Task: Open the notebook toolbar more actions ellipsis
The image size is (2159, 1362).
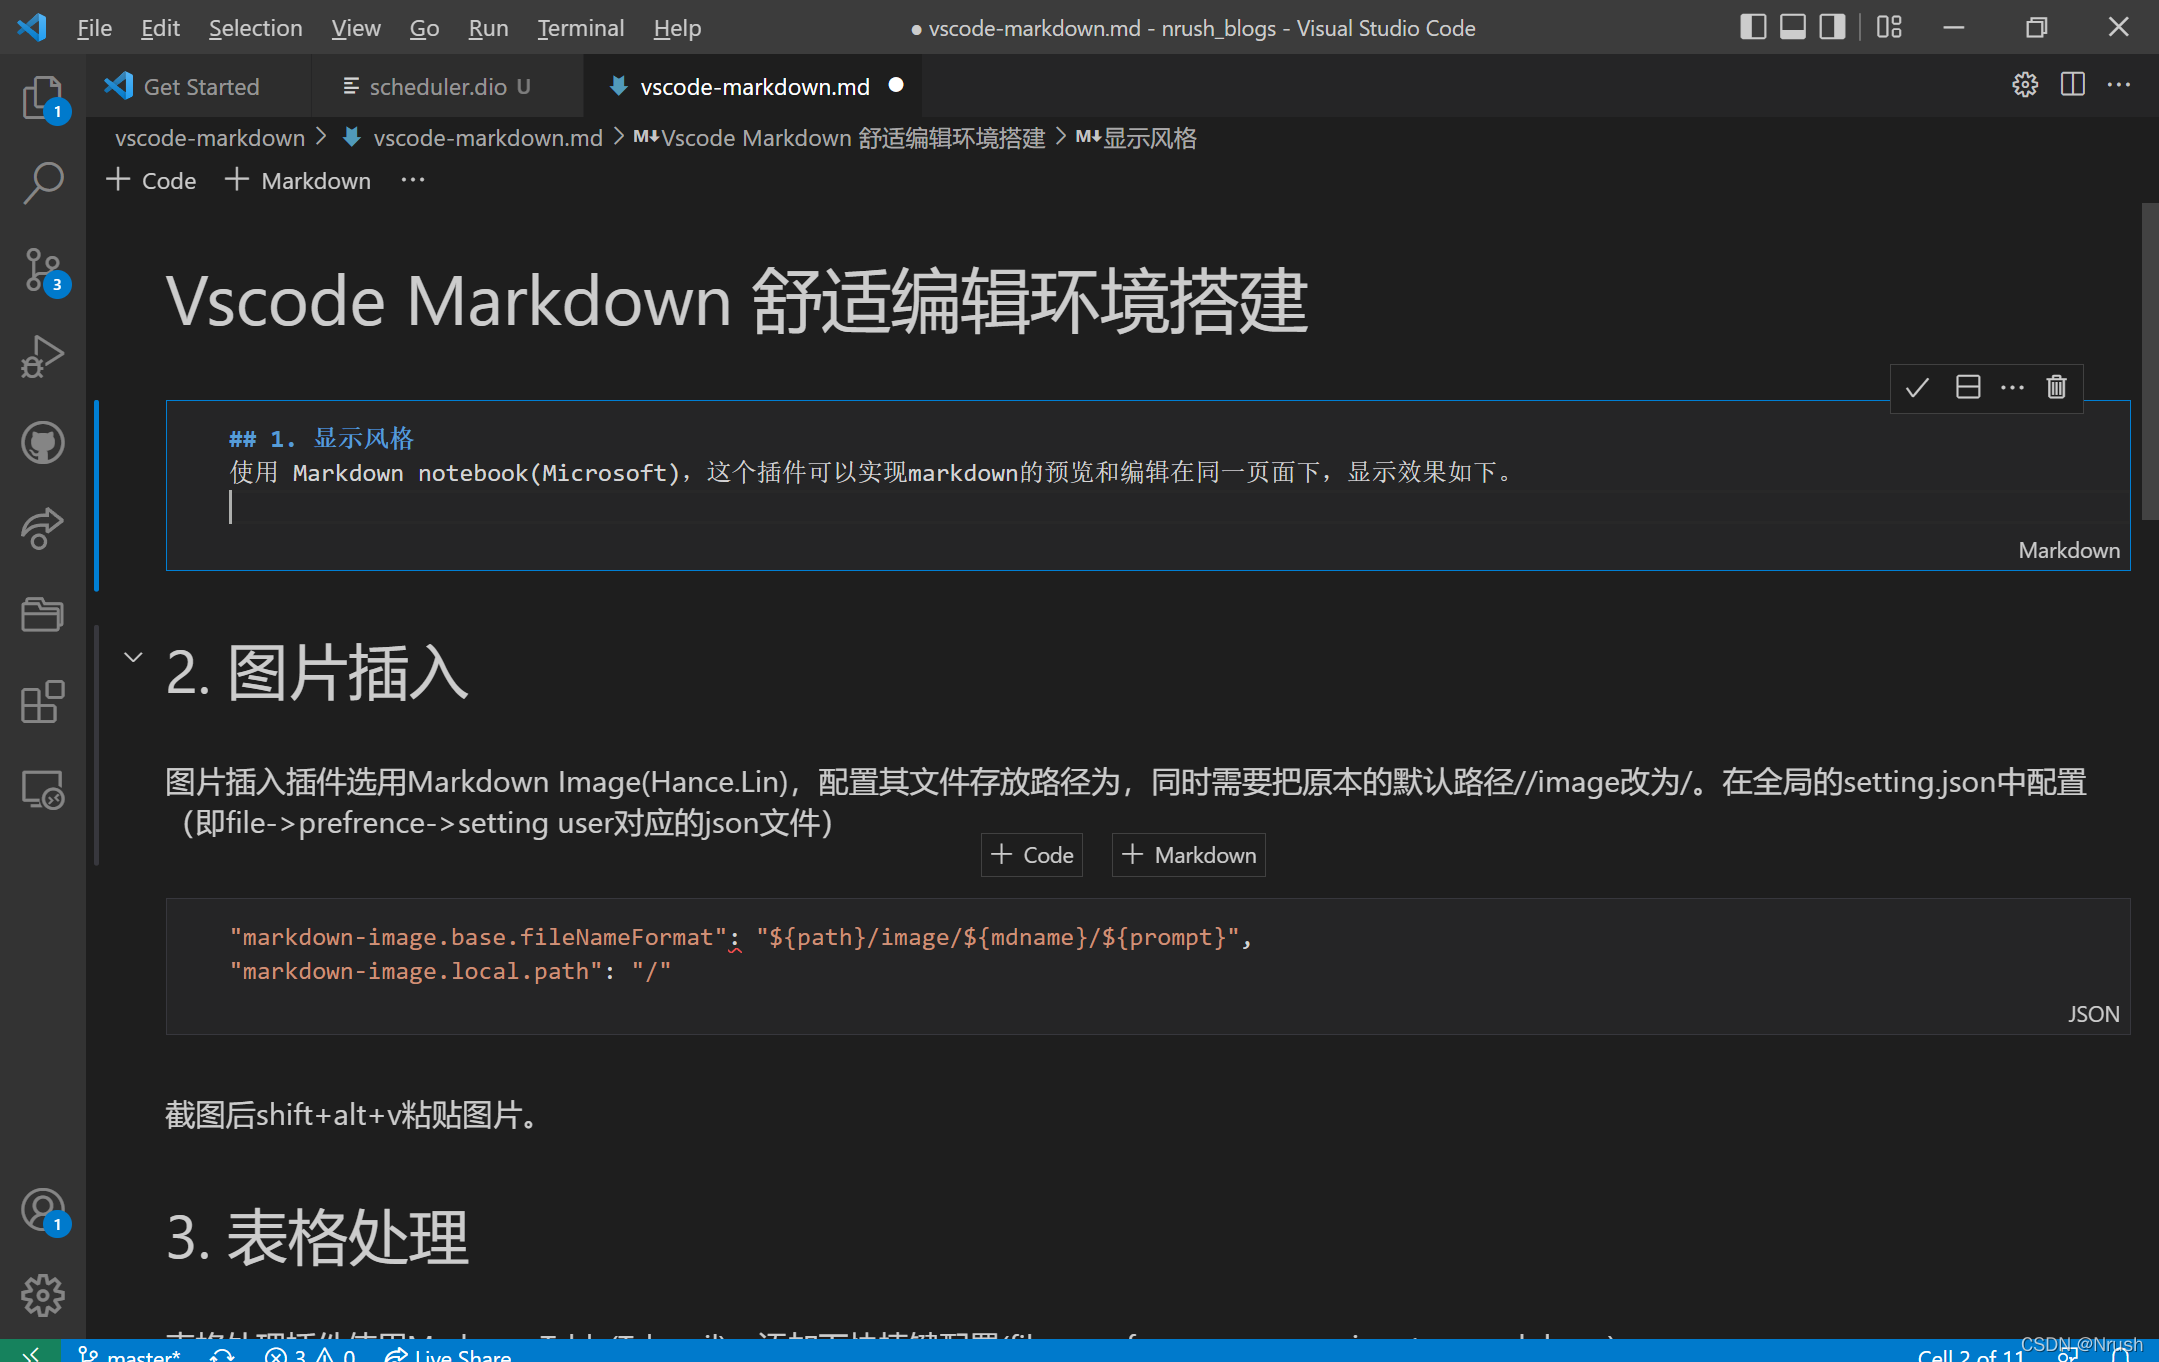Action: pos(412,180)
